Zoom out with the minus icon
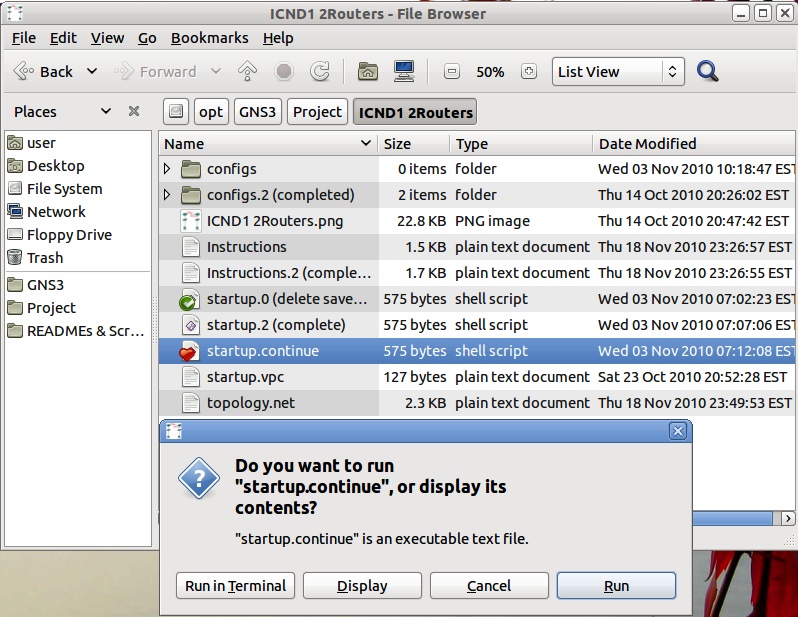Screen dimensions: 798x617 pyautogui.click(x=452, y=72)
